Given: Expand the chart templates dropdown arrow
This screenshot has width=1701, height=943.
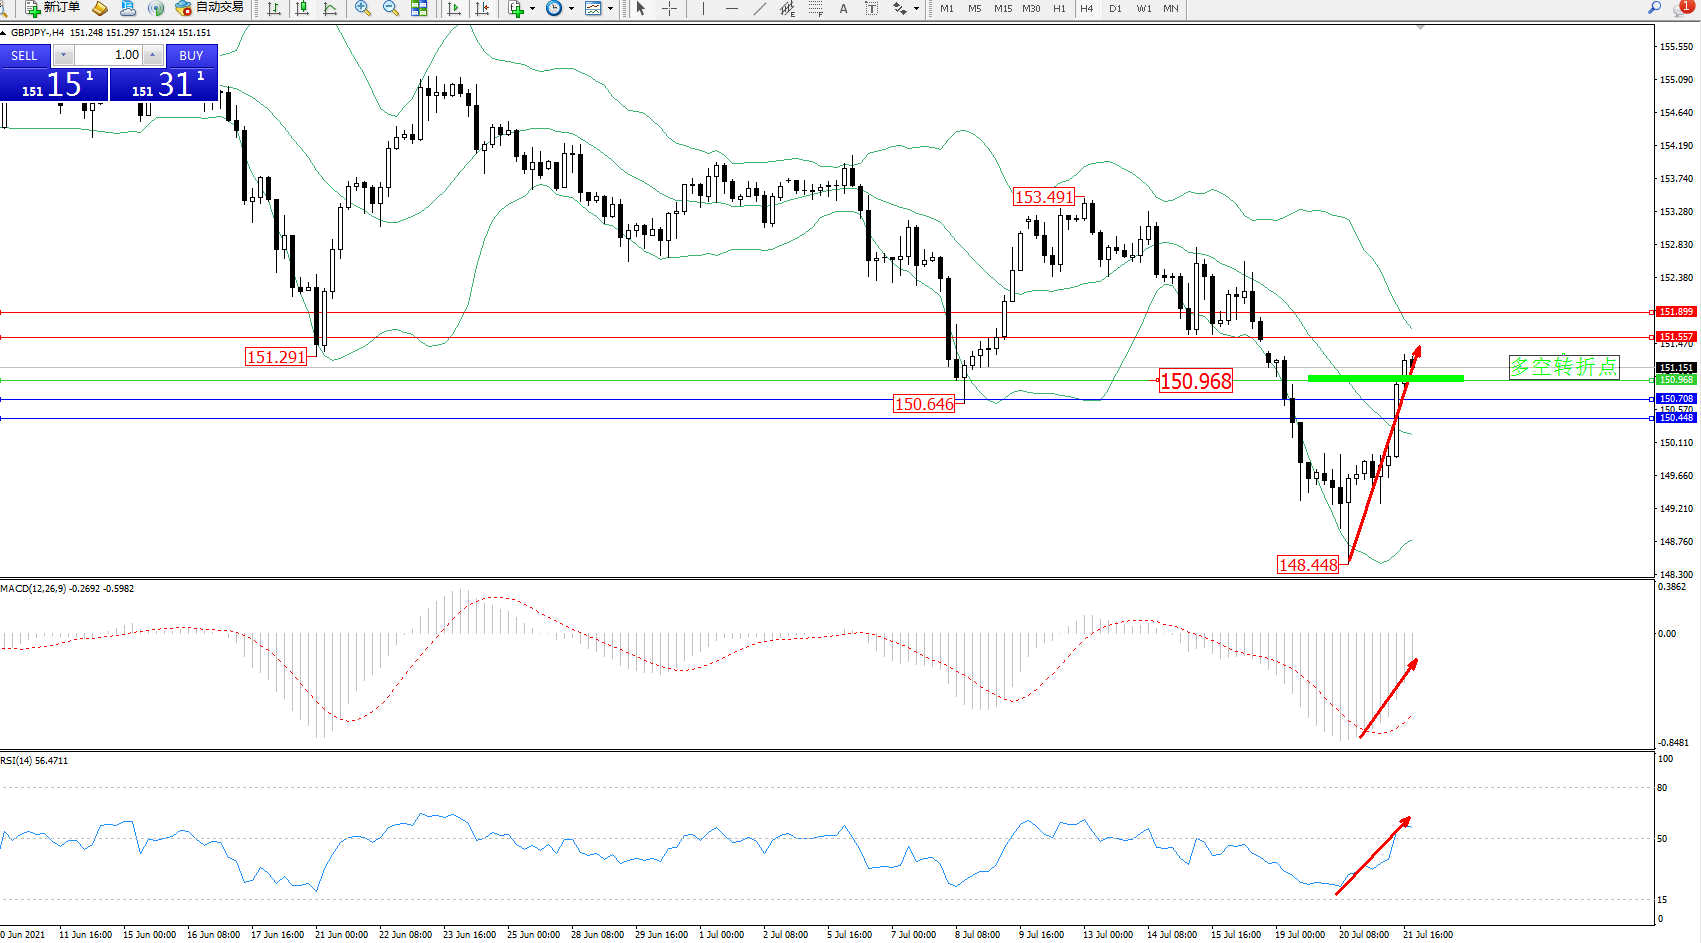Looking at the screenshot, I should pos(610,8).
